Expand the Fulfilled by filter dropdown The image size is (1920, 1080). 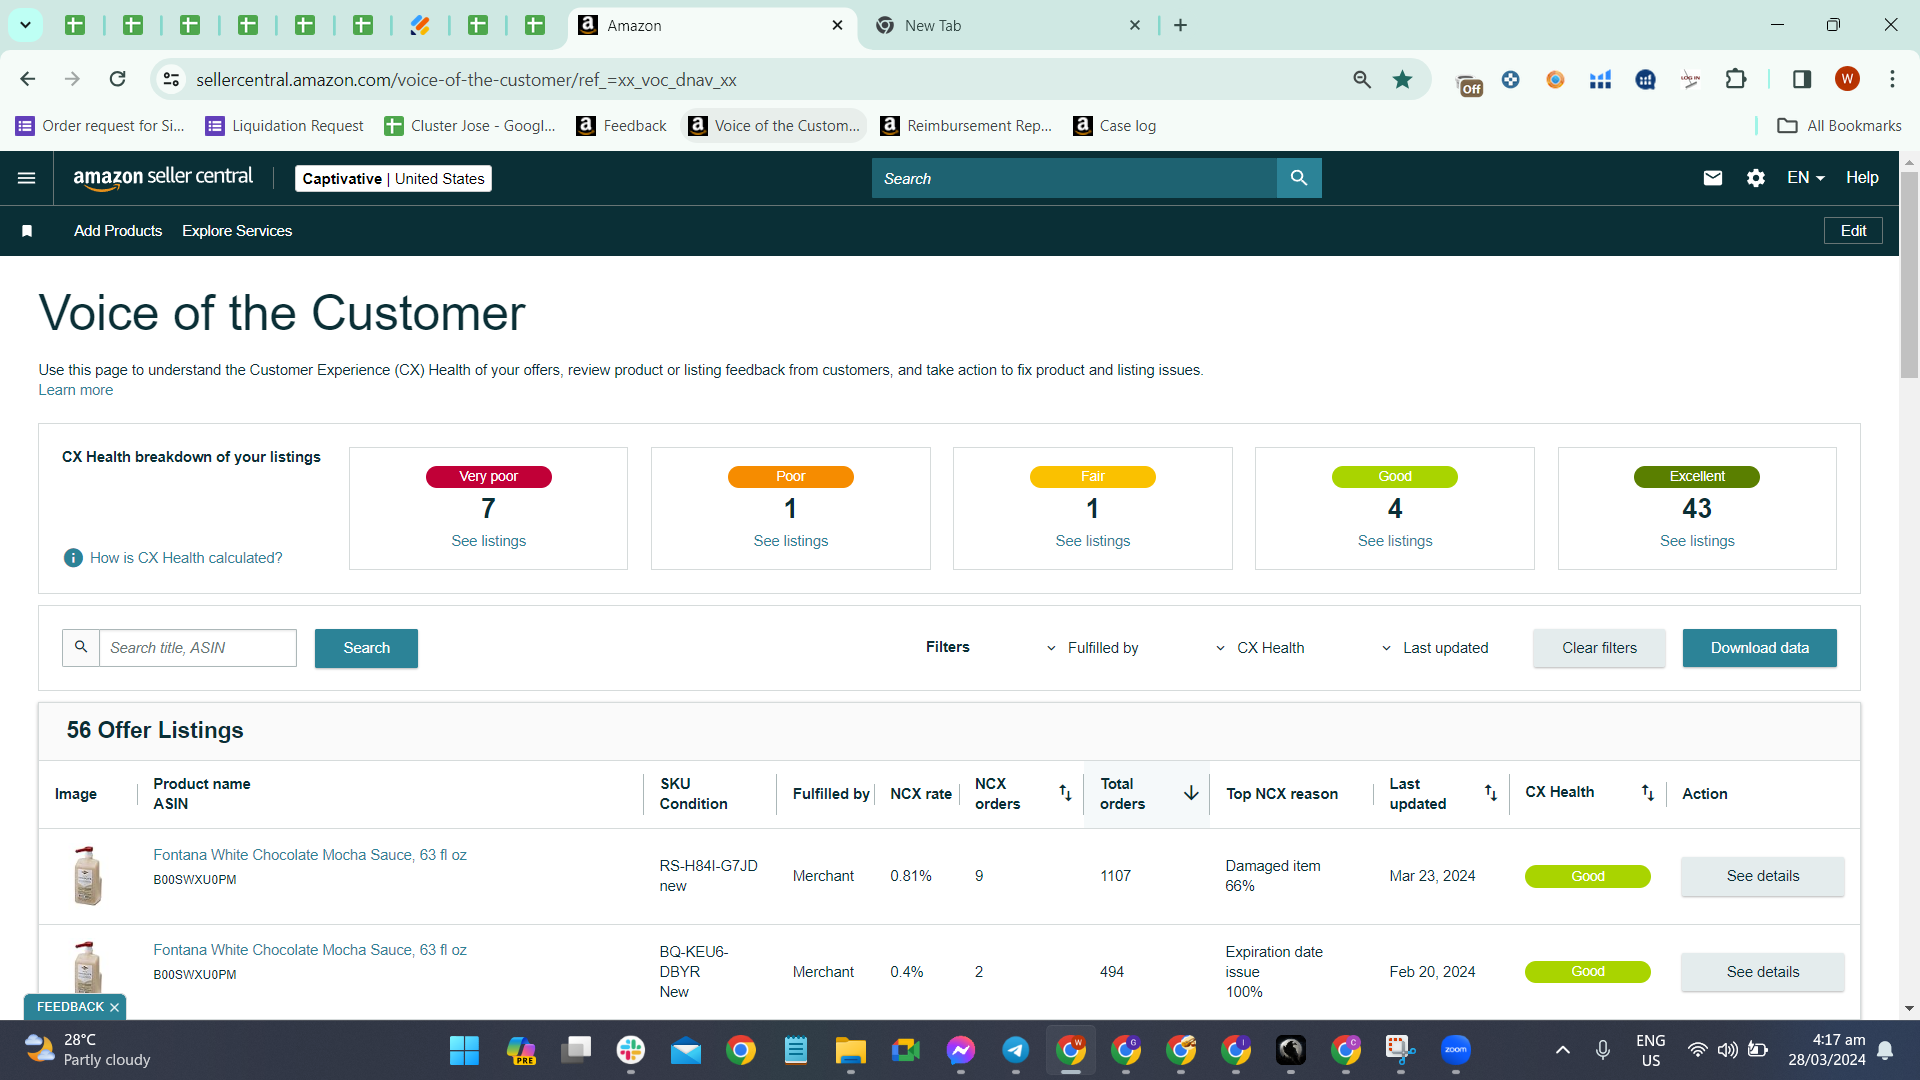click(1093, 648)
